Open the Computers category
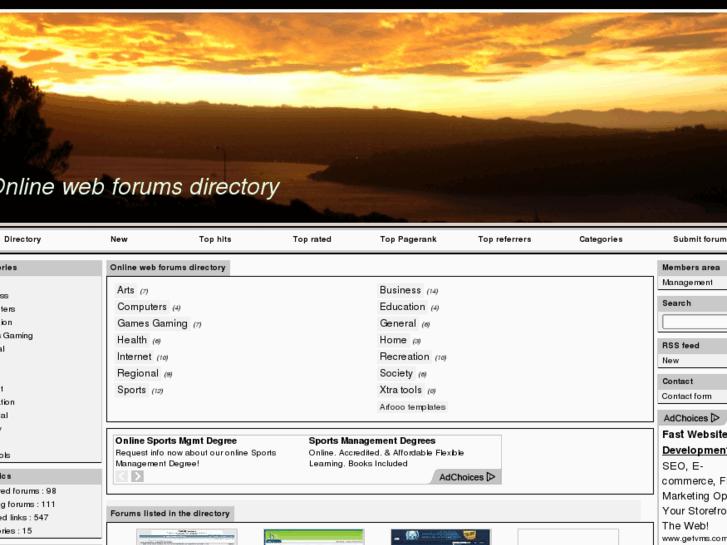Screen dimensions: 727x545 click(x=142, y=307)
